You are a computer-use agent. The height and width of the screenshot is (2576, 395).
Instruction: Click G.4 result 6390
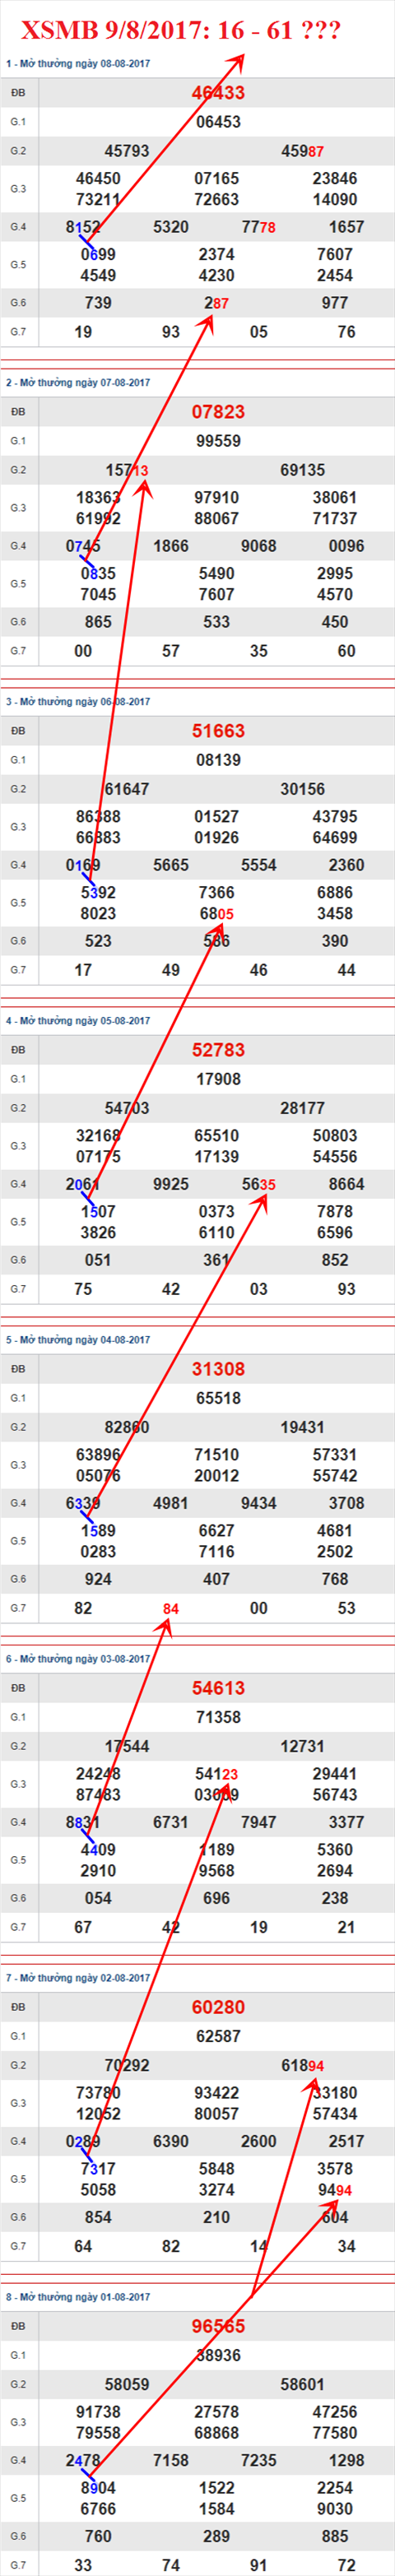(x=171, y=2141)
